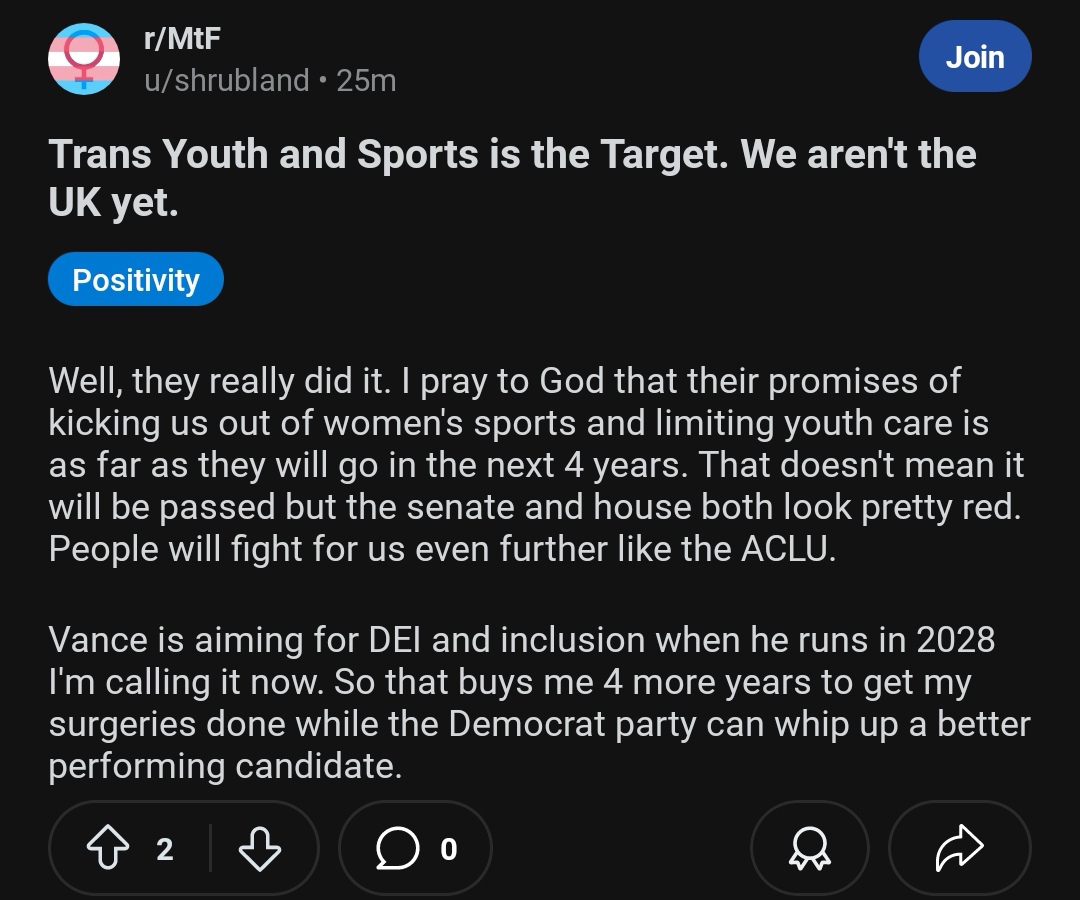
Task: Give an award using the ribbon icon
Action: [809, 848]
